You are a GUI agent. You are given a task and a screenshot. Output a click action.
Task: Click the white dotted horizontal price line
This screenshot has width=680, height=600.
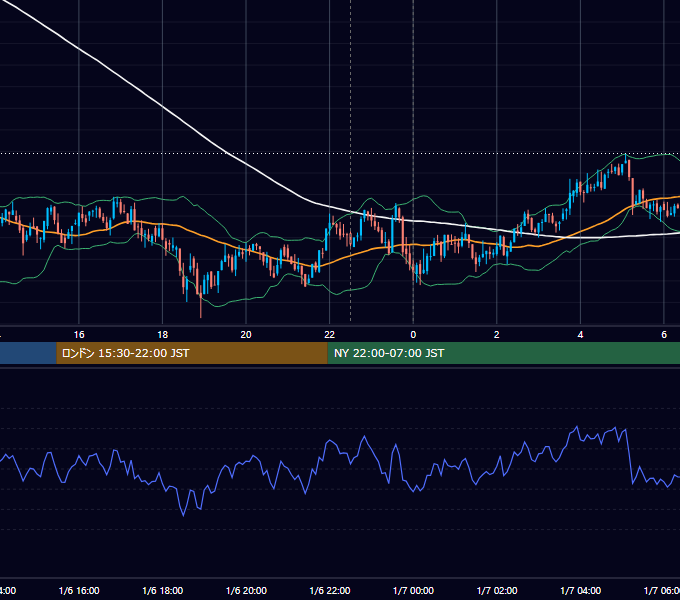(x=340, y=153)
